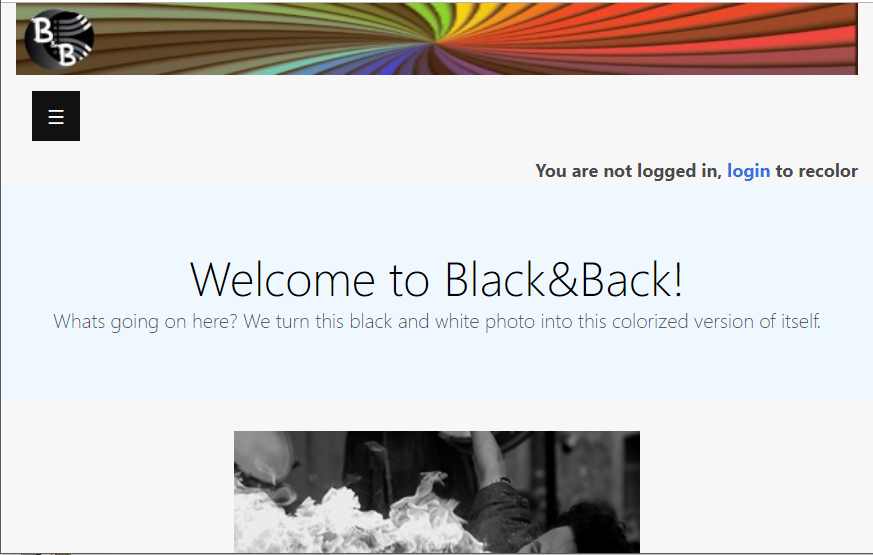Select the rainbow swirl center of banner
This screenshot has height=555, width=873.
pyautogui.click(x=436, y=40)
